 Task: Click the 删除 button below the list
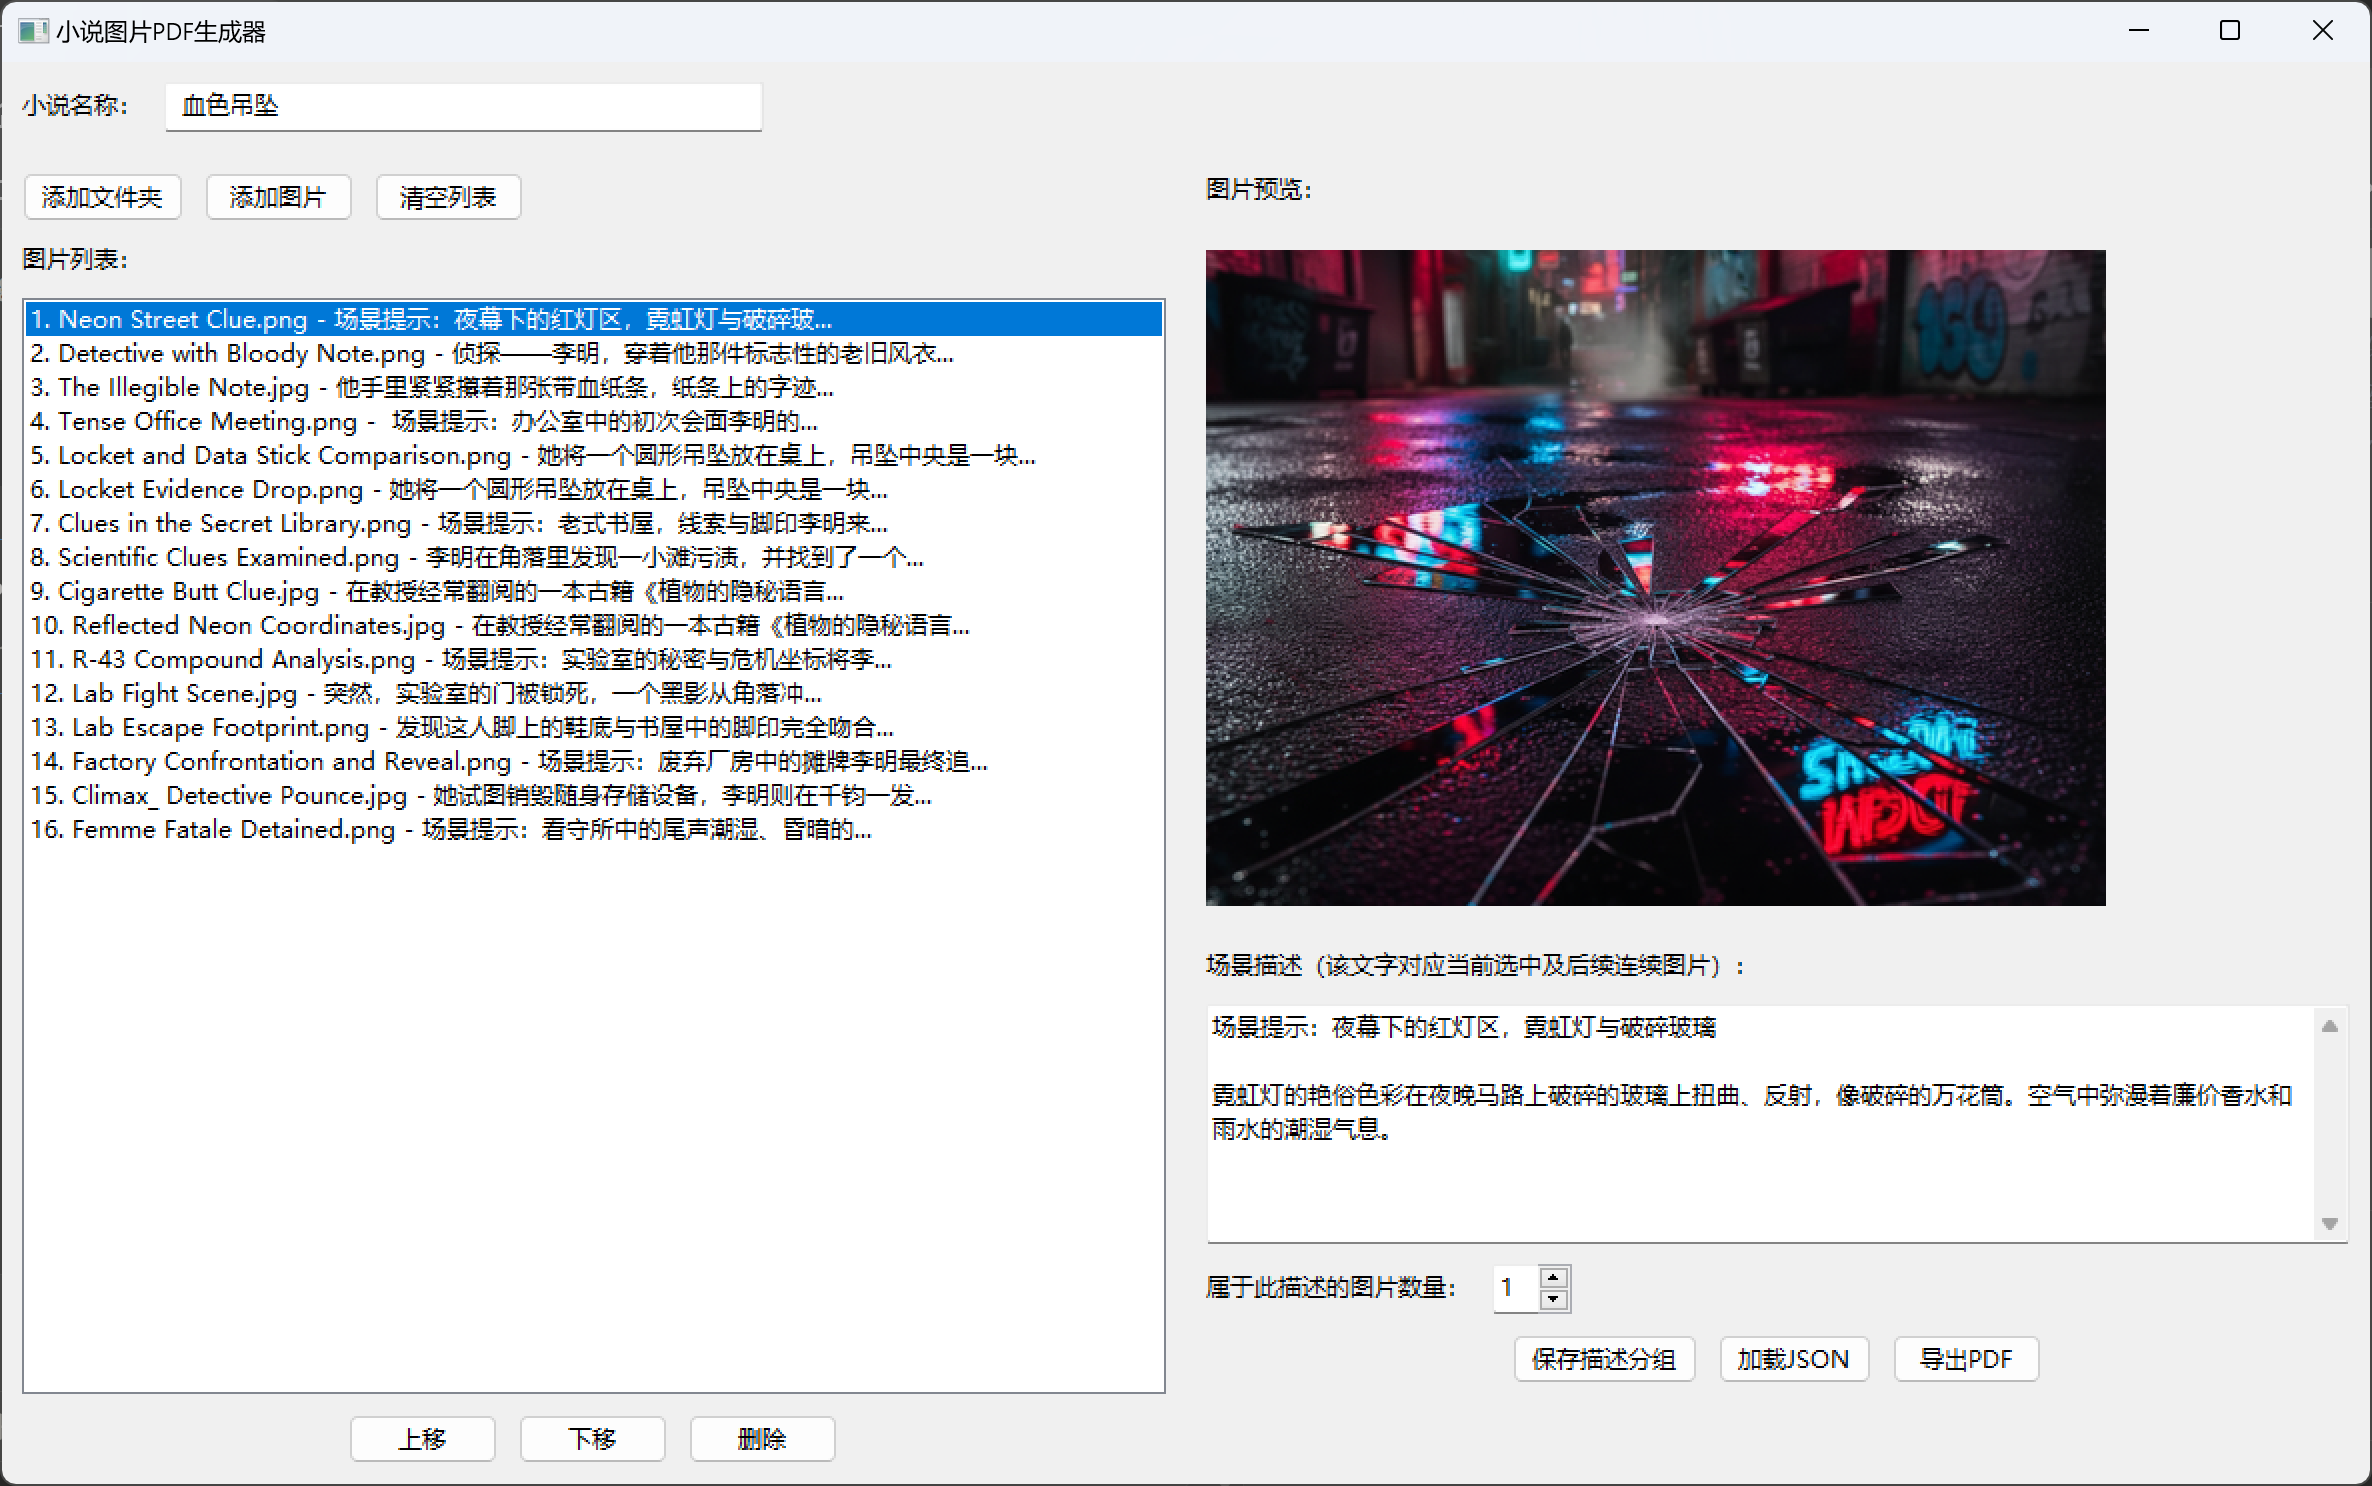click(762, 1439)
